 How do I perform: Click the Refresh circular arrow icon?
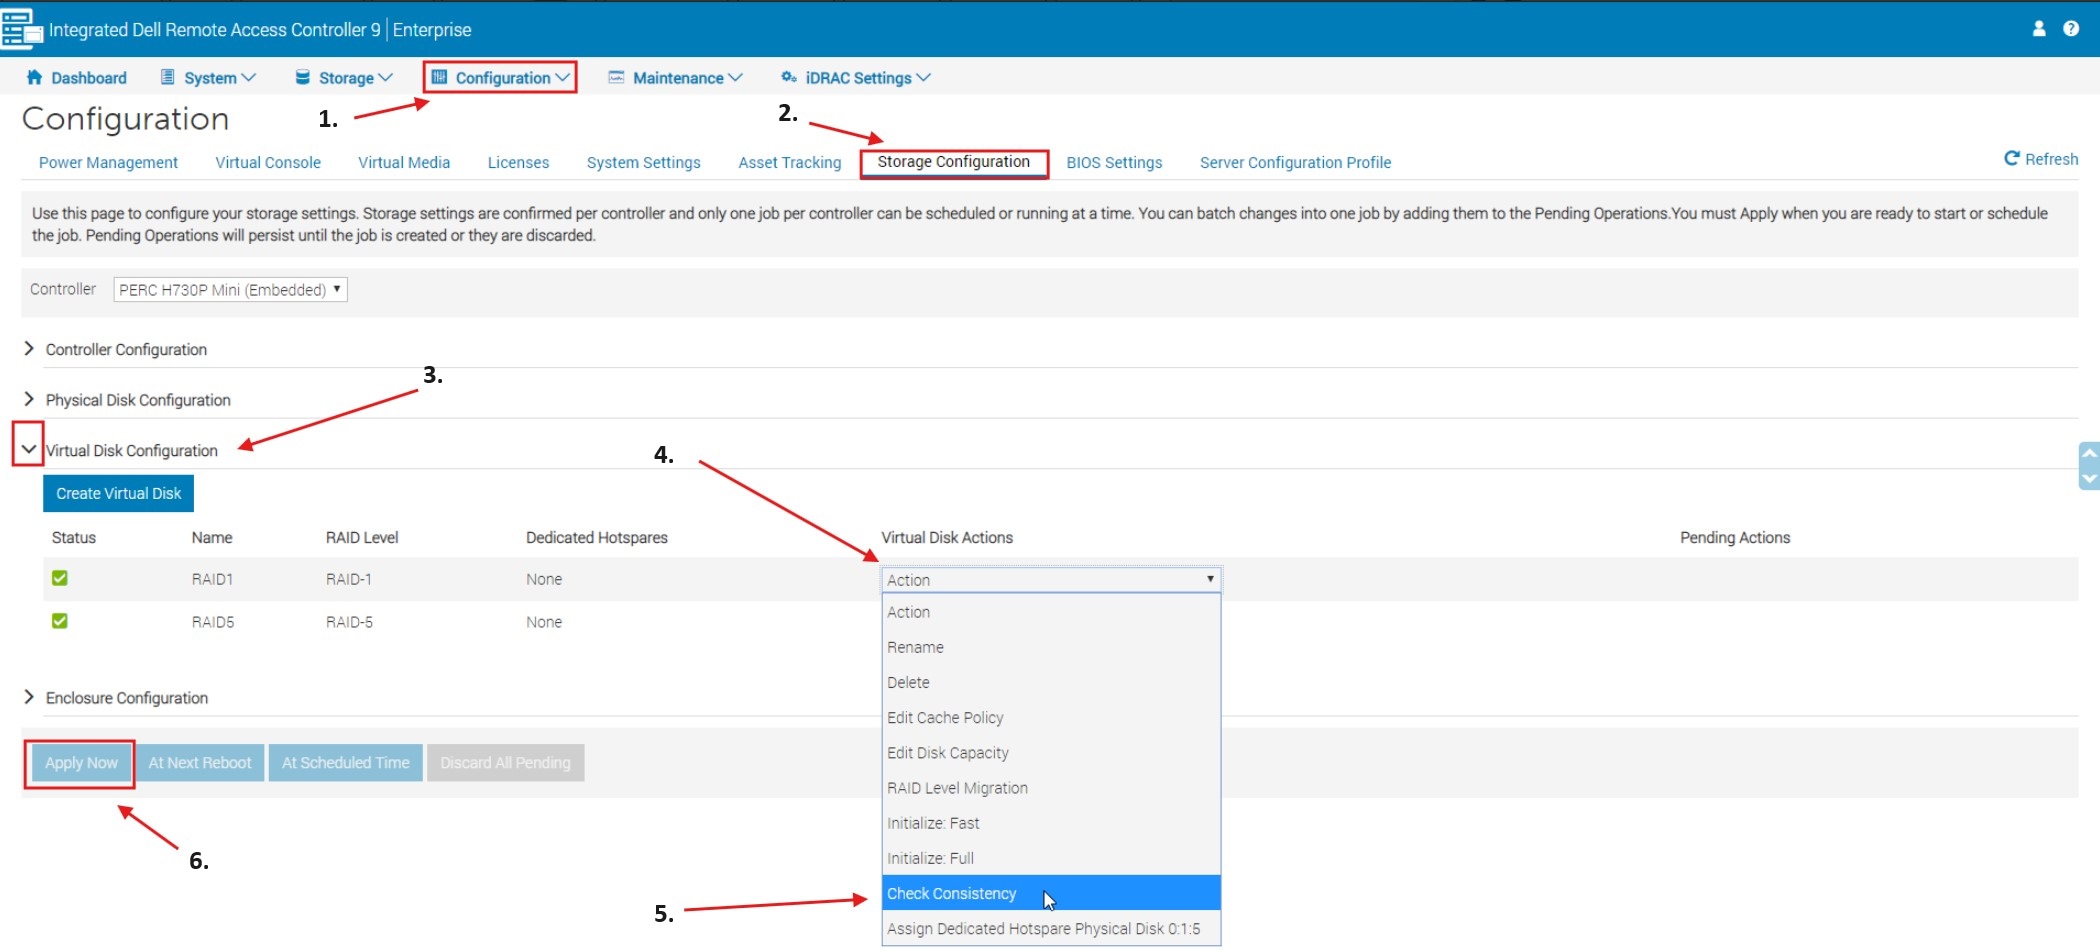coord(2012,159)
